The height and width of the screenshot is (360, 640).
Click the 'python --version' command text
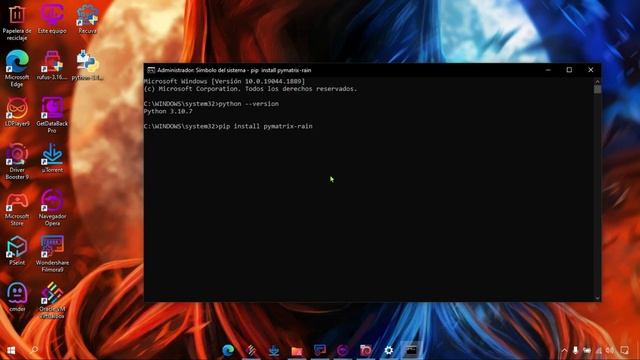[x=249, y=104]
